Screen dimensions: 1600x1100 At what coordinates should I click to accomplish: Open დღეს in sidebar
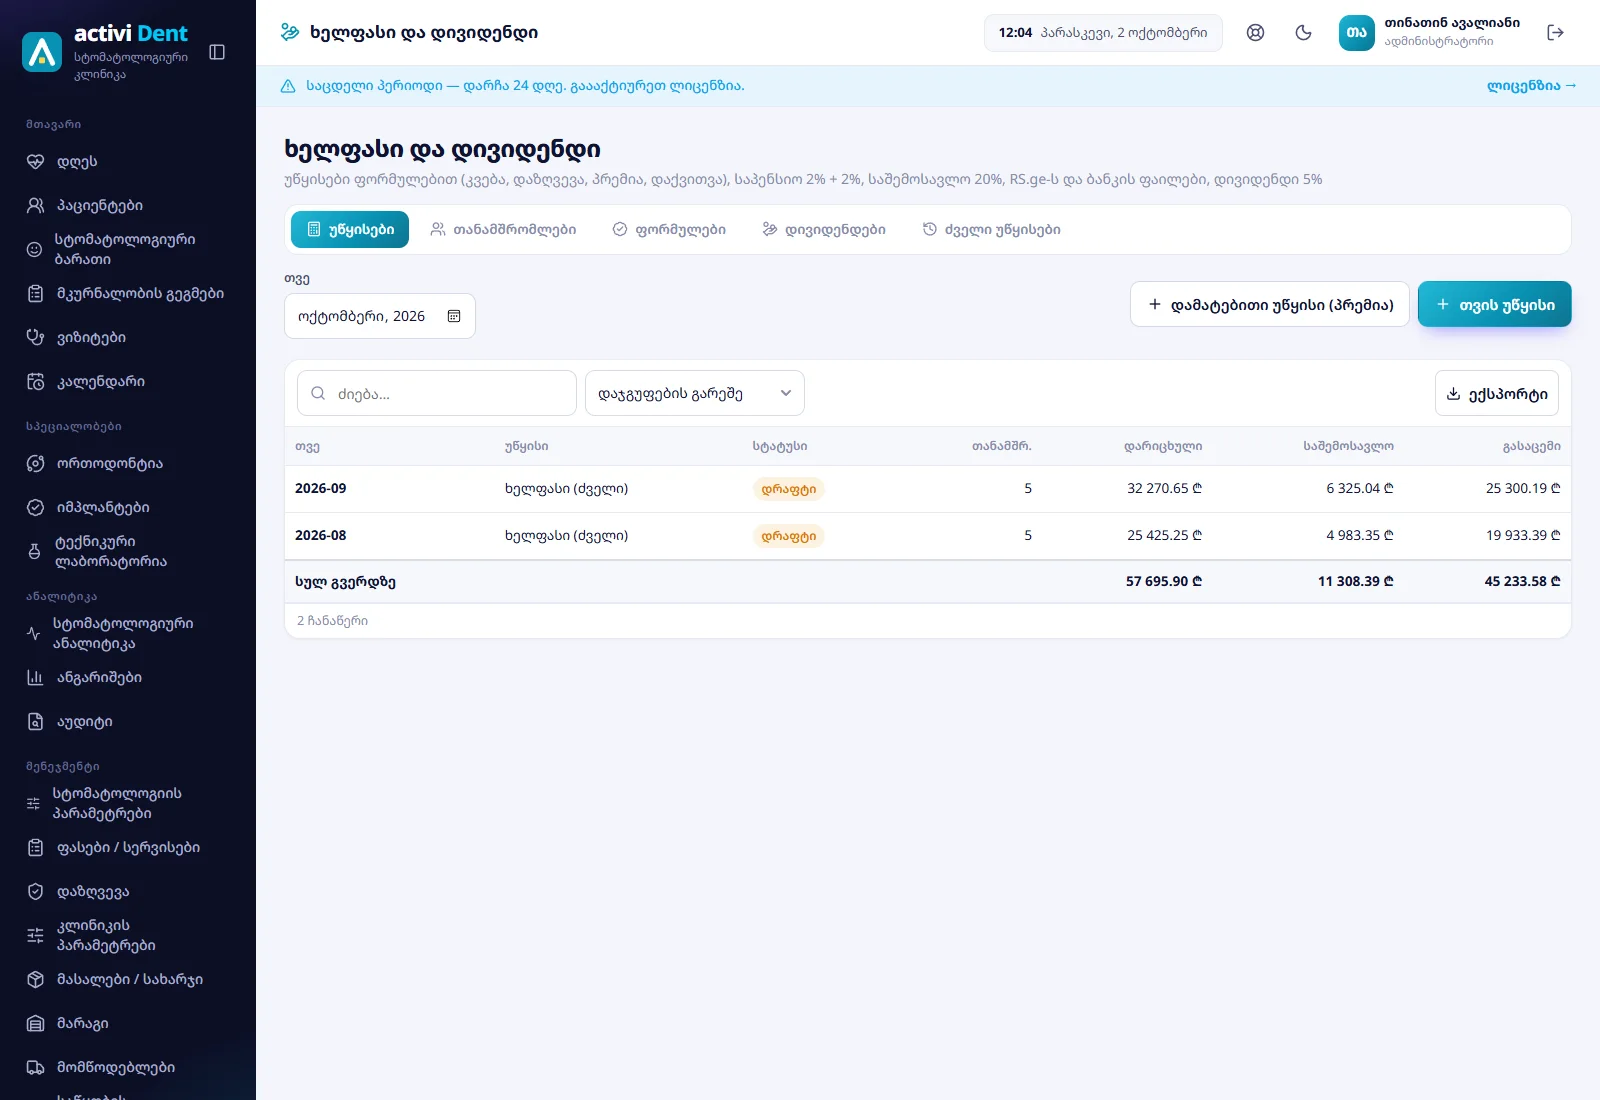tap(128, 161)
